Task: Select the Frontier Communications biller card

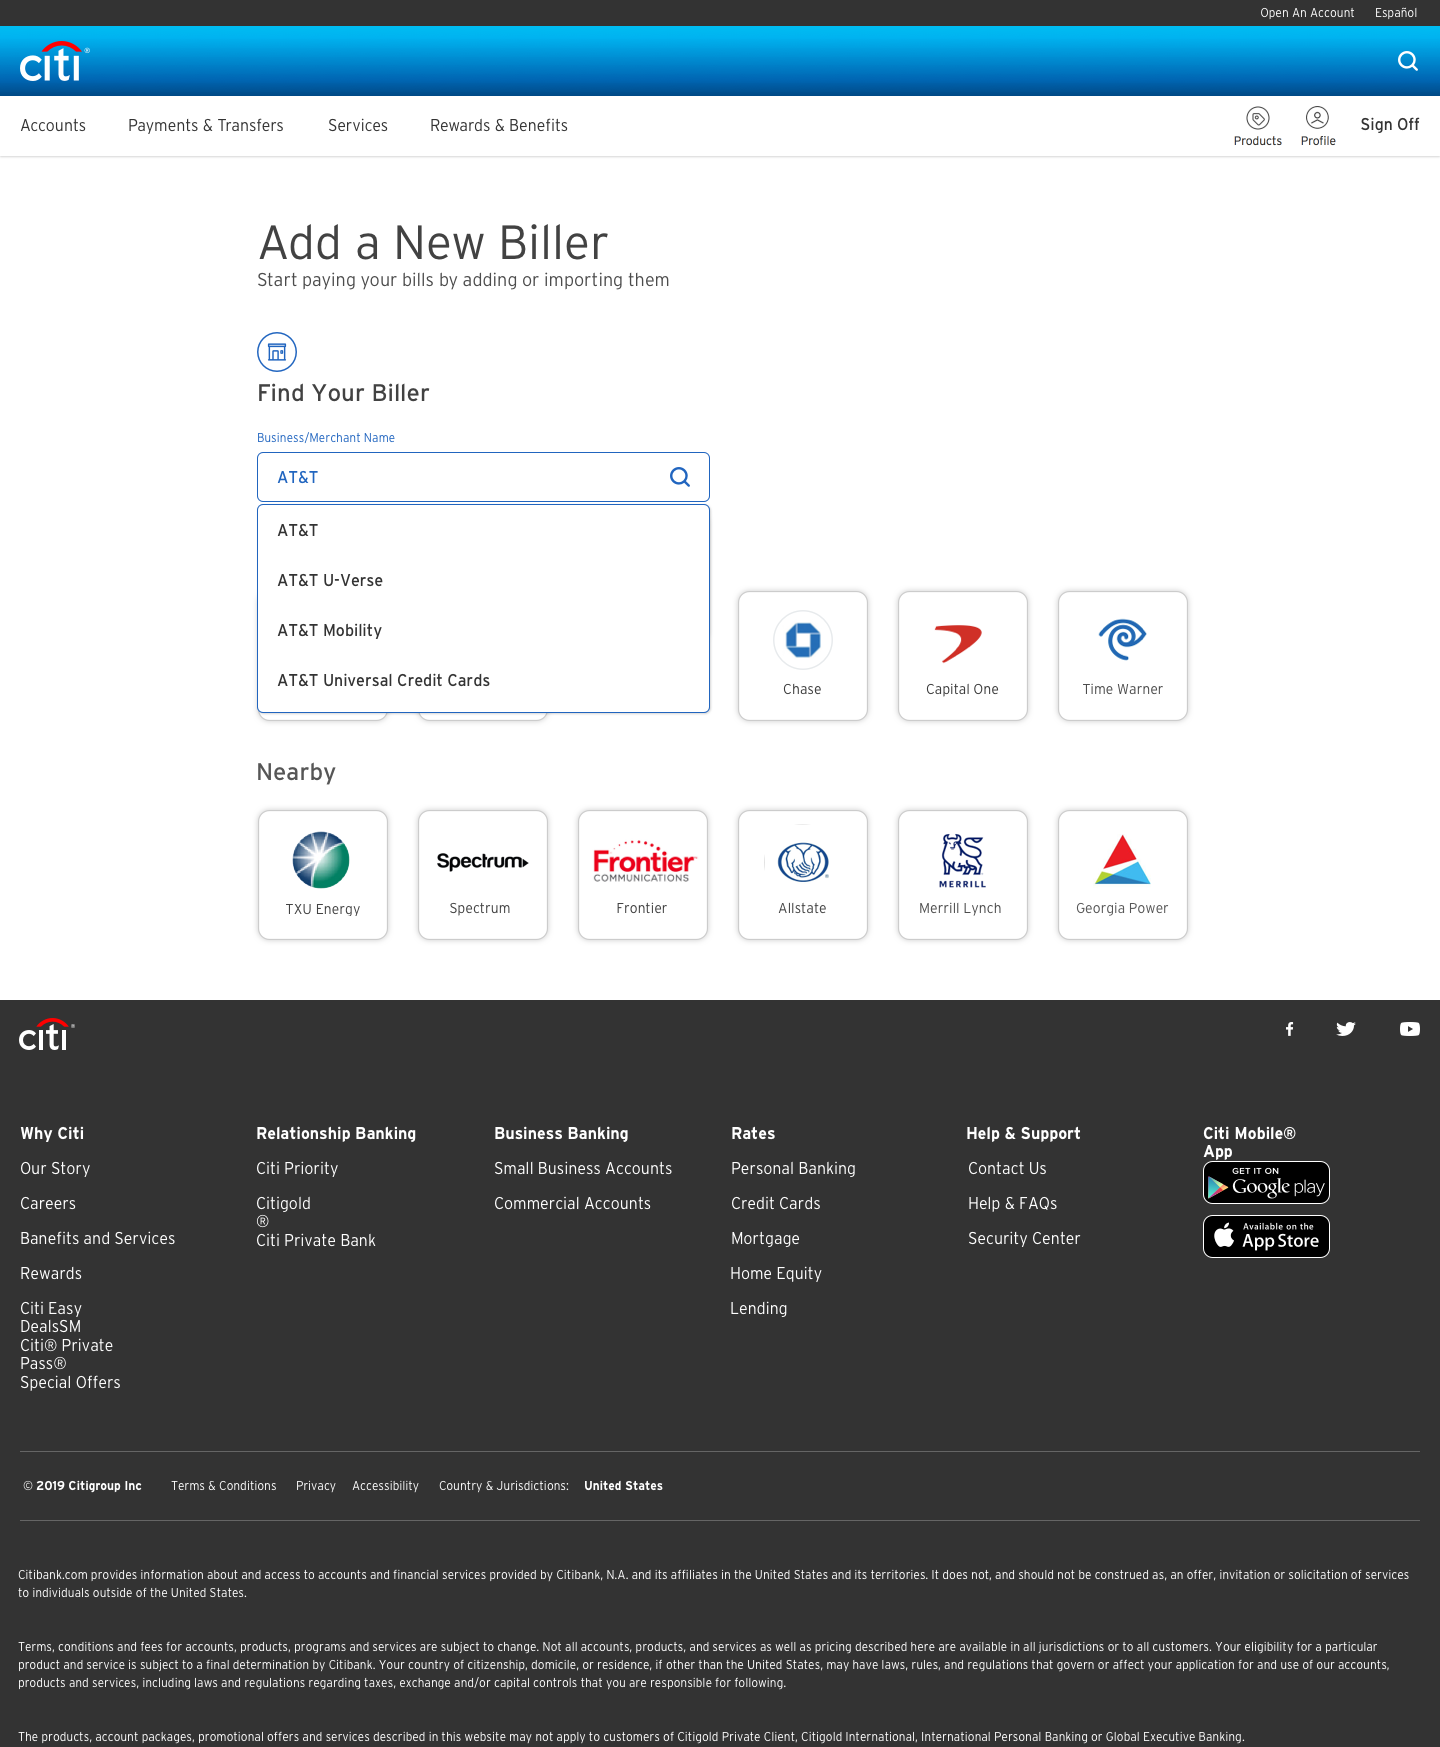Action: [643, 875]
